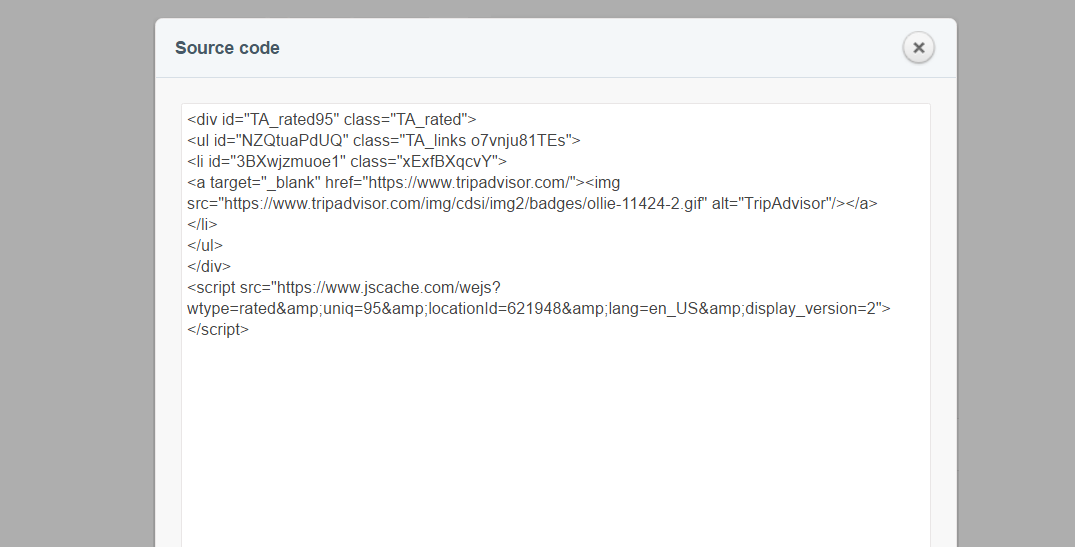Place cursor on the closing </script> tag
Screen dimensions: 1075x547
[218, 329]
